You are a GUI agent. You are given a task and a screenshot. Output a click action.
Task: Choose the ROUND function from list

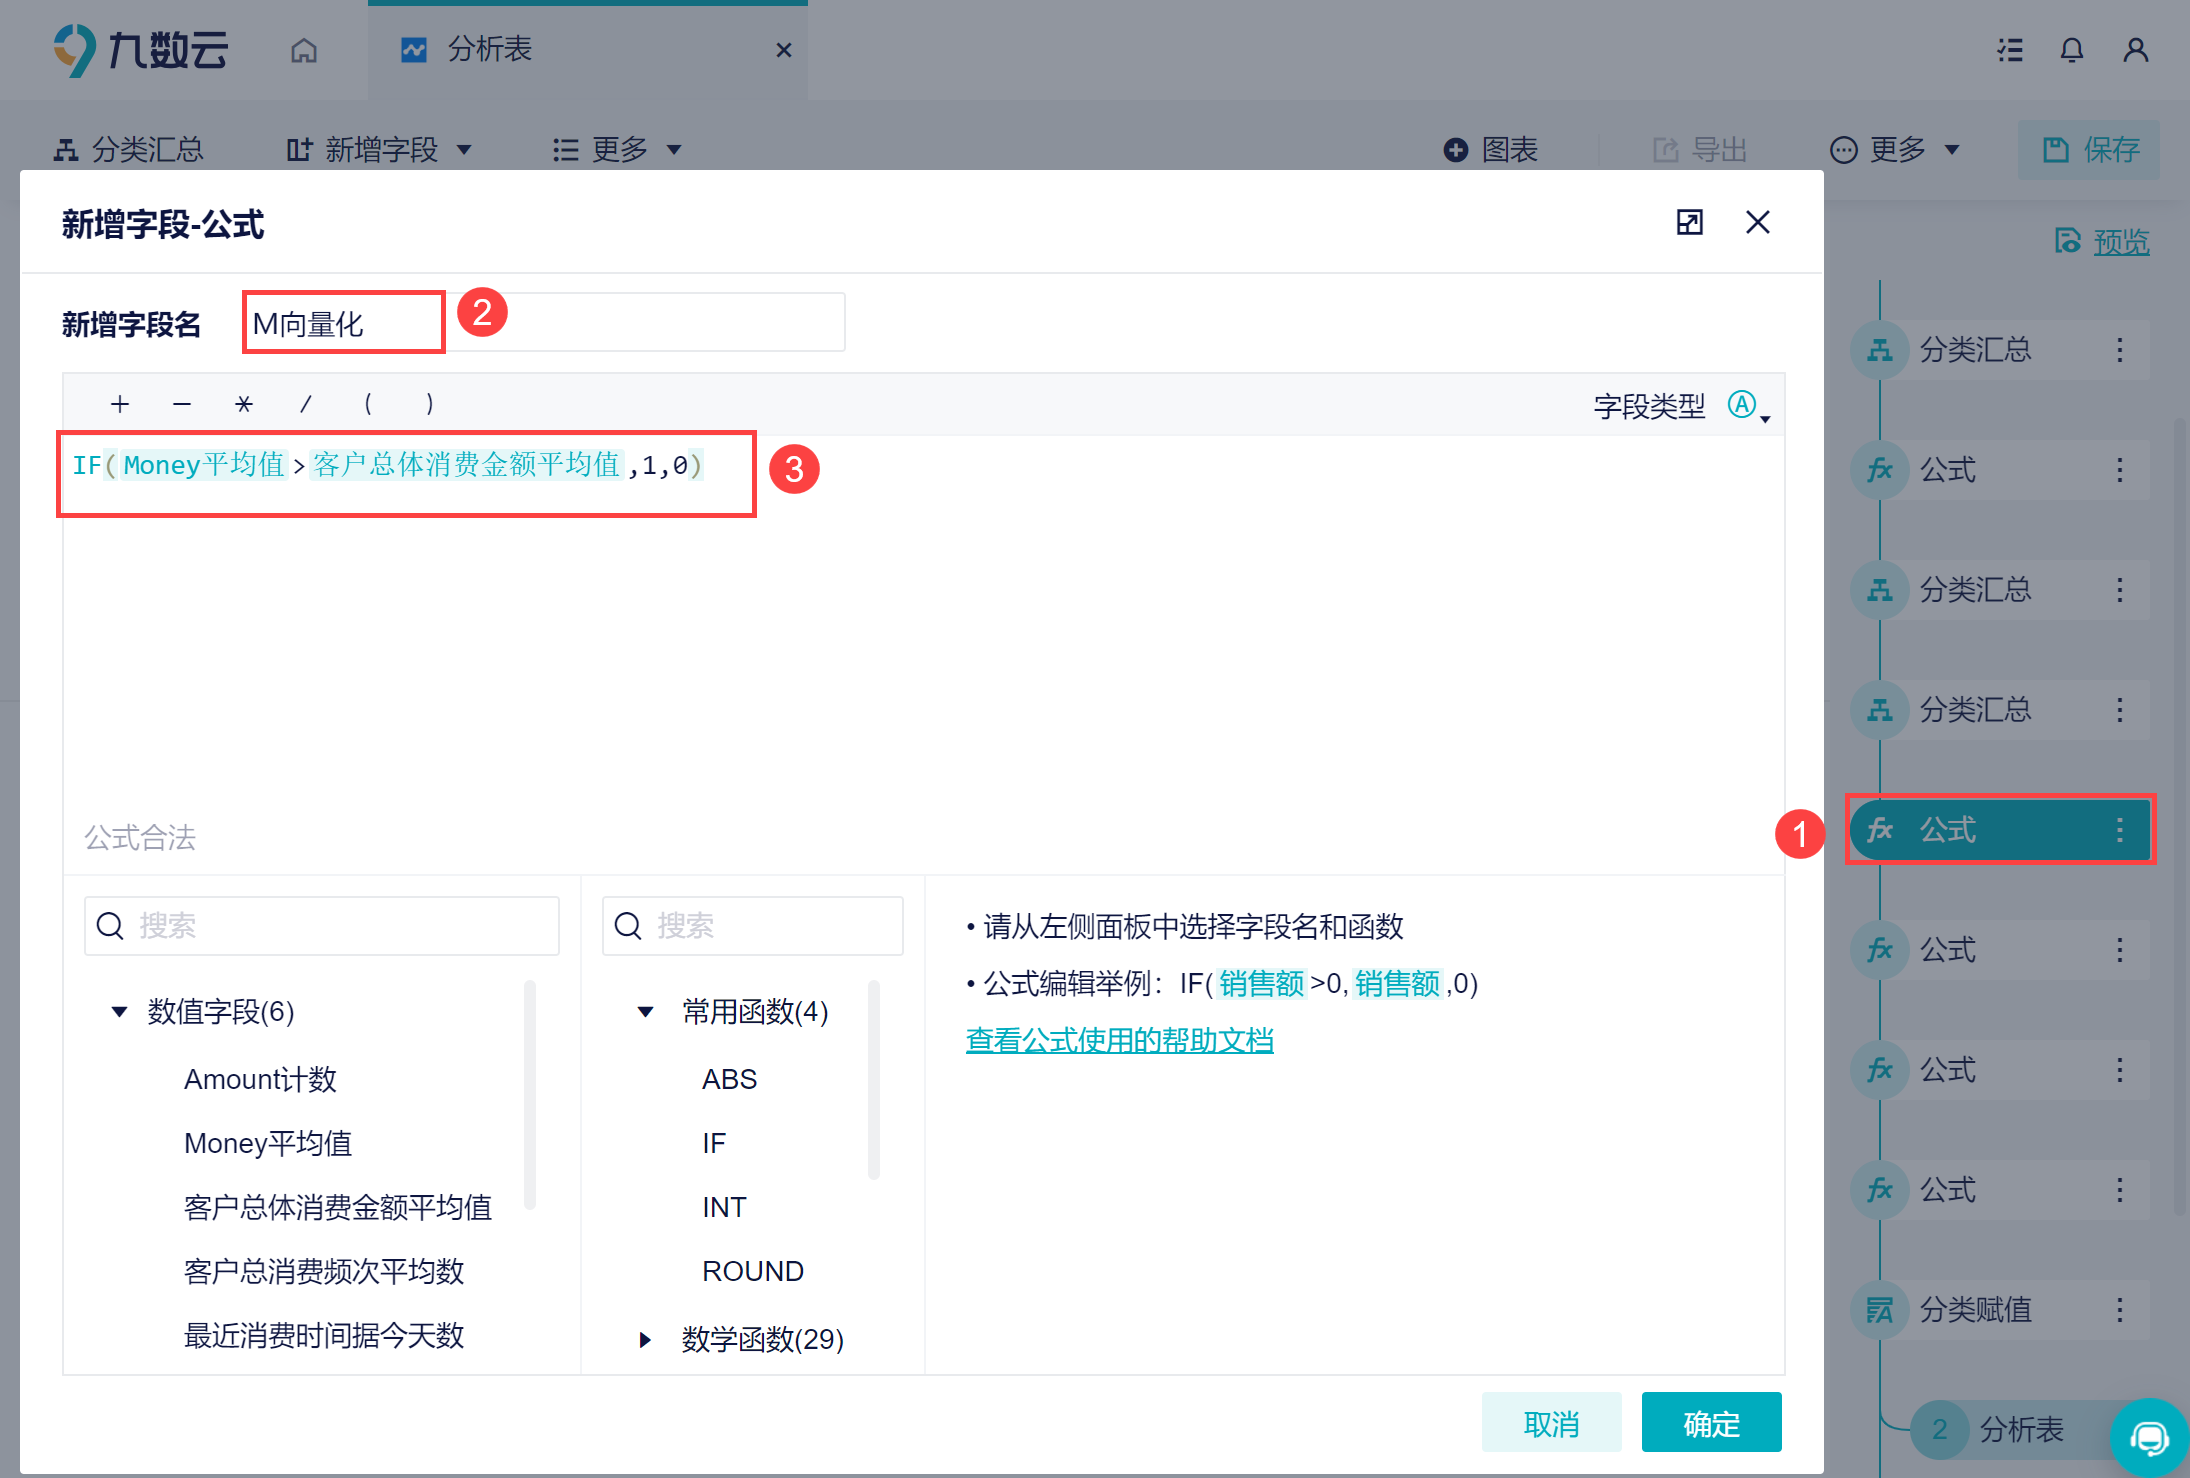coord(753,1271)
